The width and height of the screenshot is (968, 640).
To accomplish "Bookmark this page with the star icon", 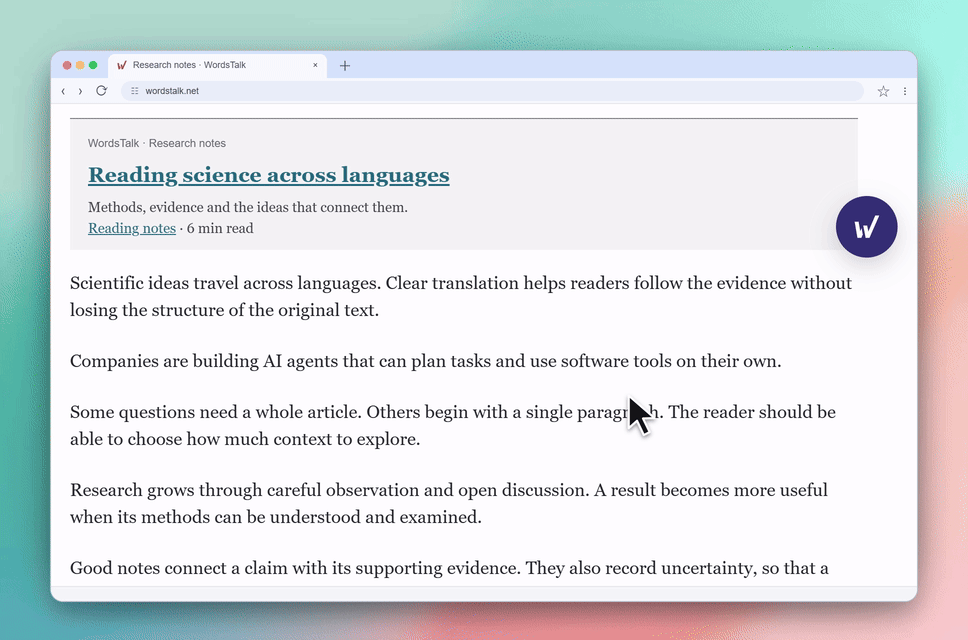I will coord(883,91).
